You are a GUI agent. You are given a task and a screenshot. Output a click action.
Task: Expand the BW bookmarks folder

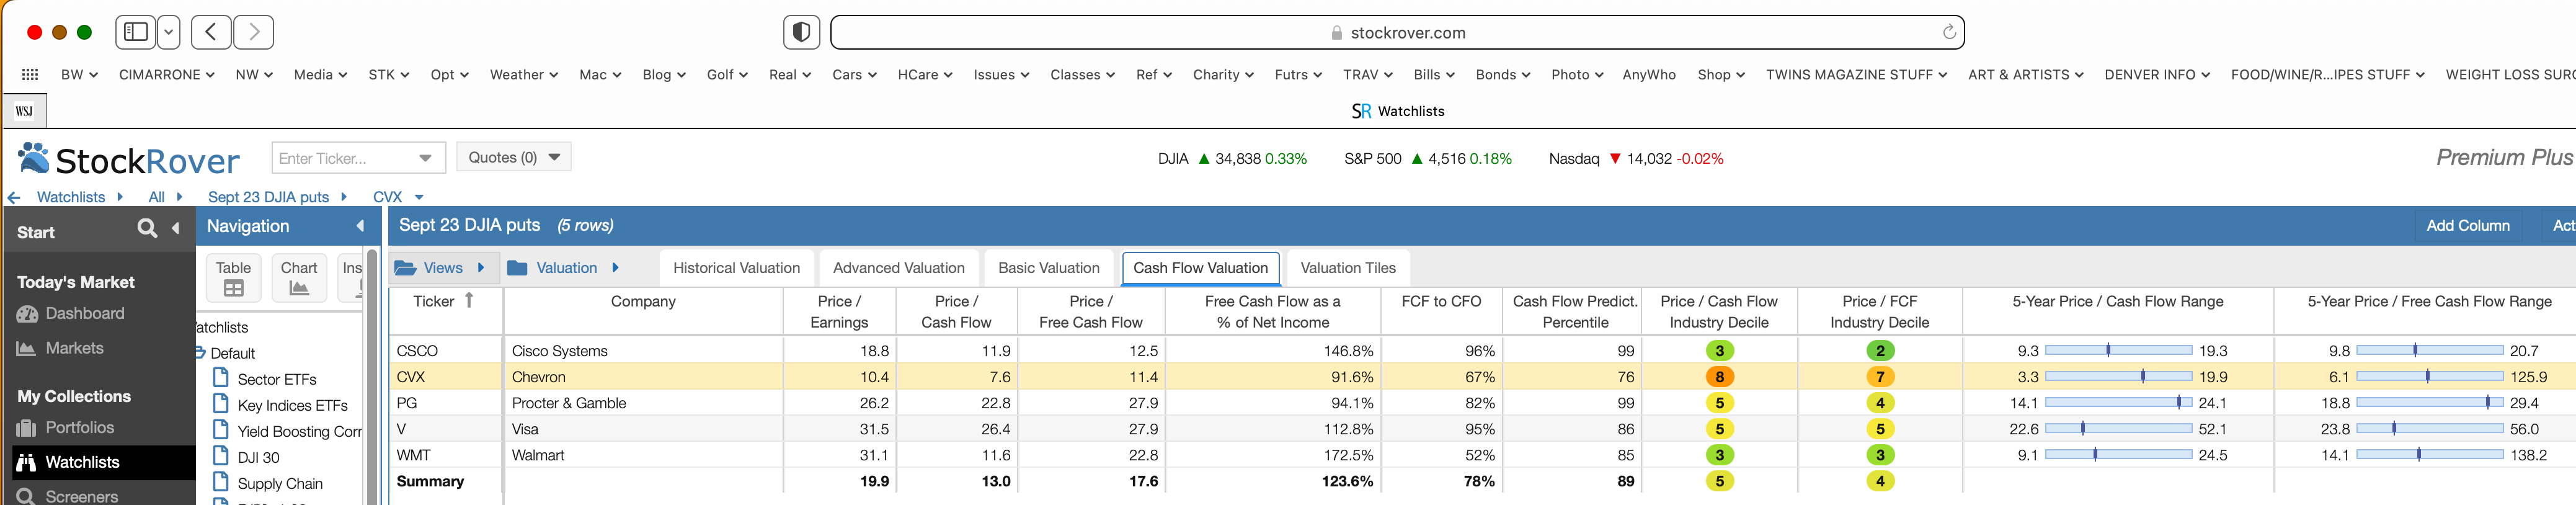click(79, 74)
